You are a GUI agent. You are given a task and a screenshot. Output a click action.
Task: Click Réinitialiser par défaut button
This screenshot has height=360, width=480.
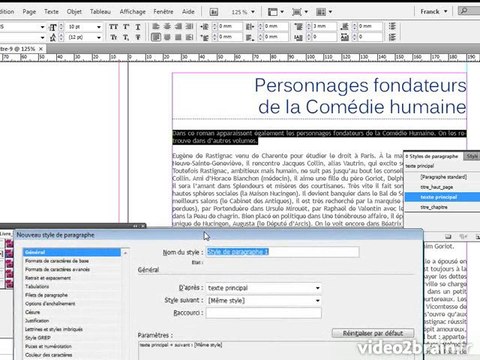click(x=373, y=333)
